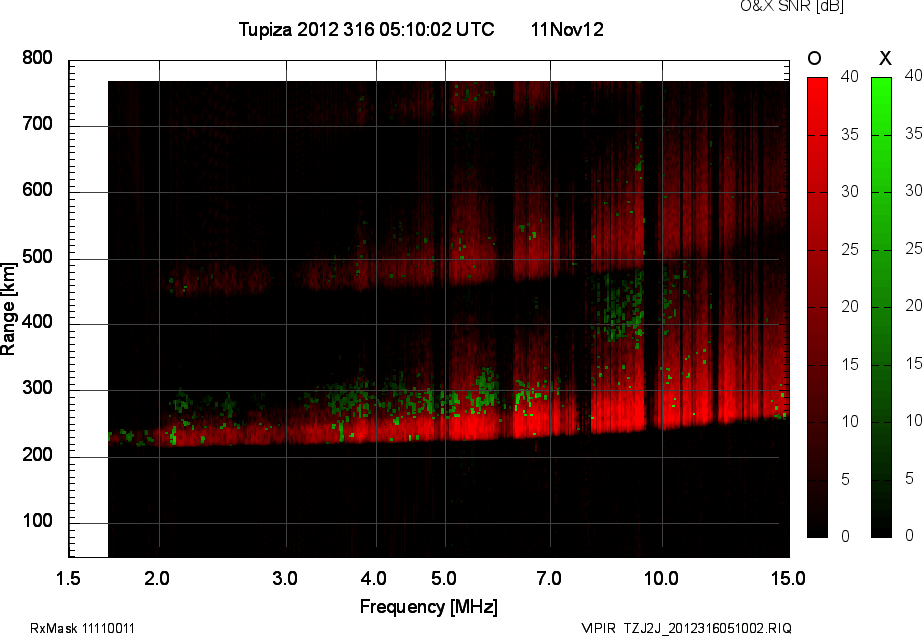
Task: Click the frequency axis tick label '2.0'
Action: click(157, 578)
